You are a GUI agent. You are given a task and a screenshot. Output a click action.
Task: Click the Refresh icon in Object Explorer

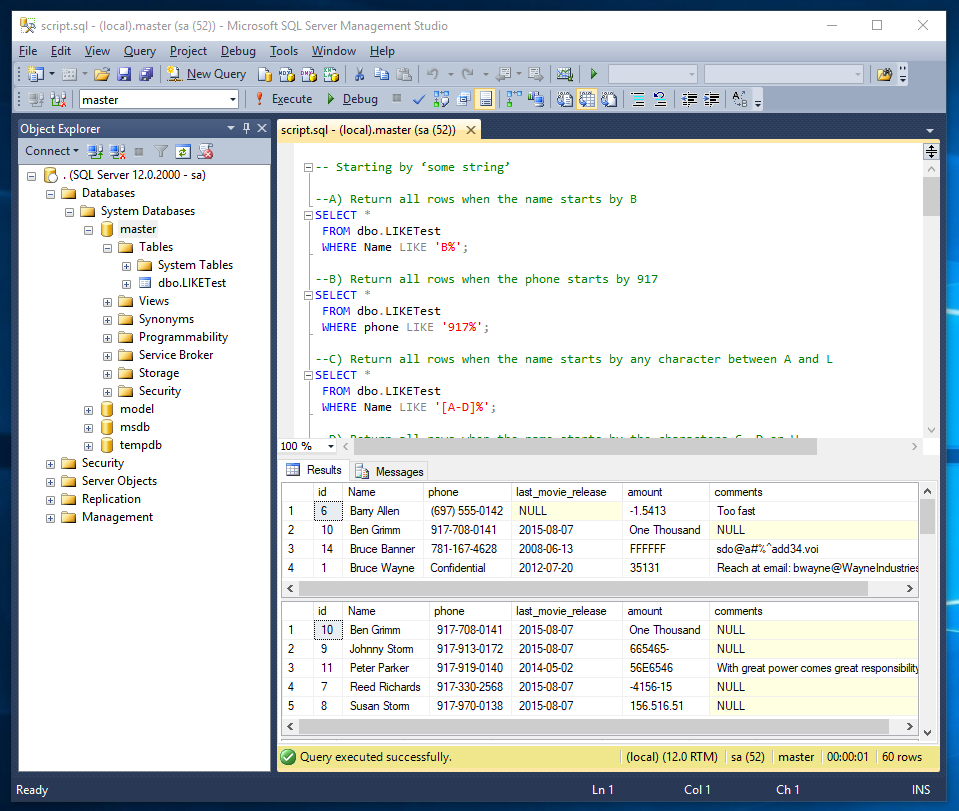coord(183,150)
